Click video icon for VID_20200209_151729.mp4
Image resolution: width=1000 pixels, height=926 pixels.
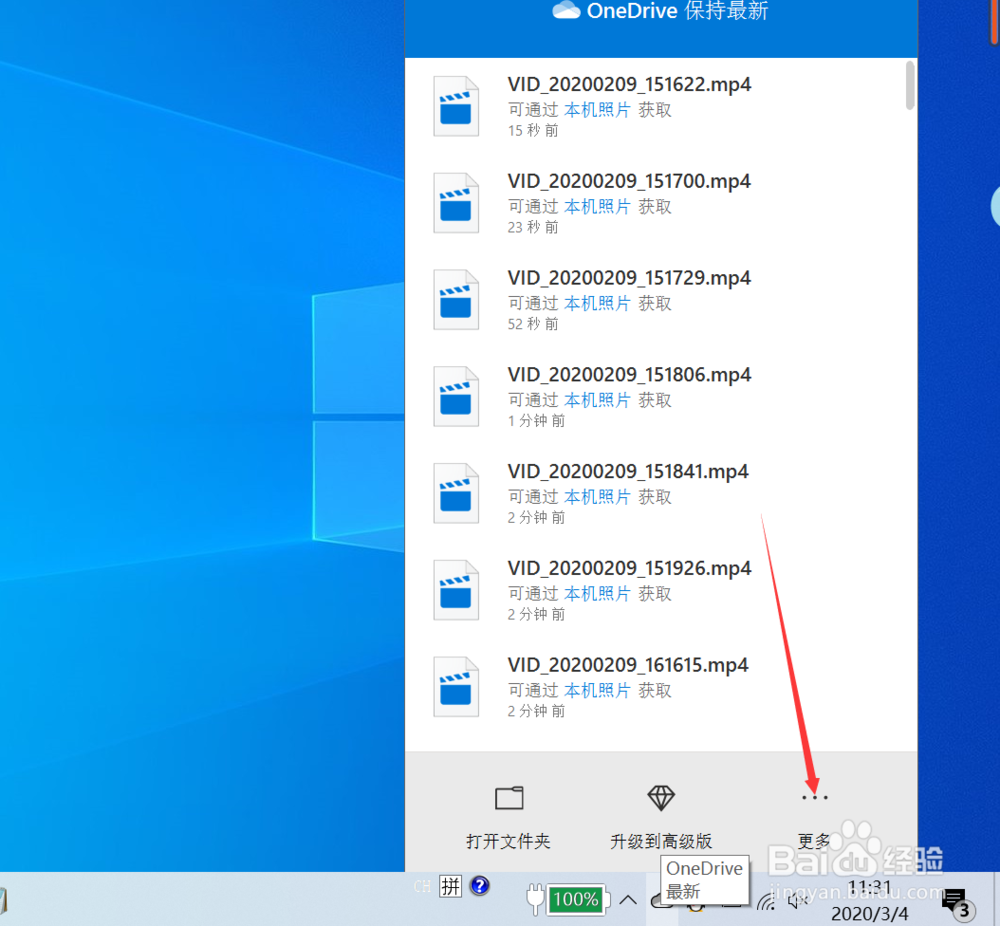click(x=456, y=300)
